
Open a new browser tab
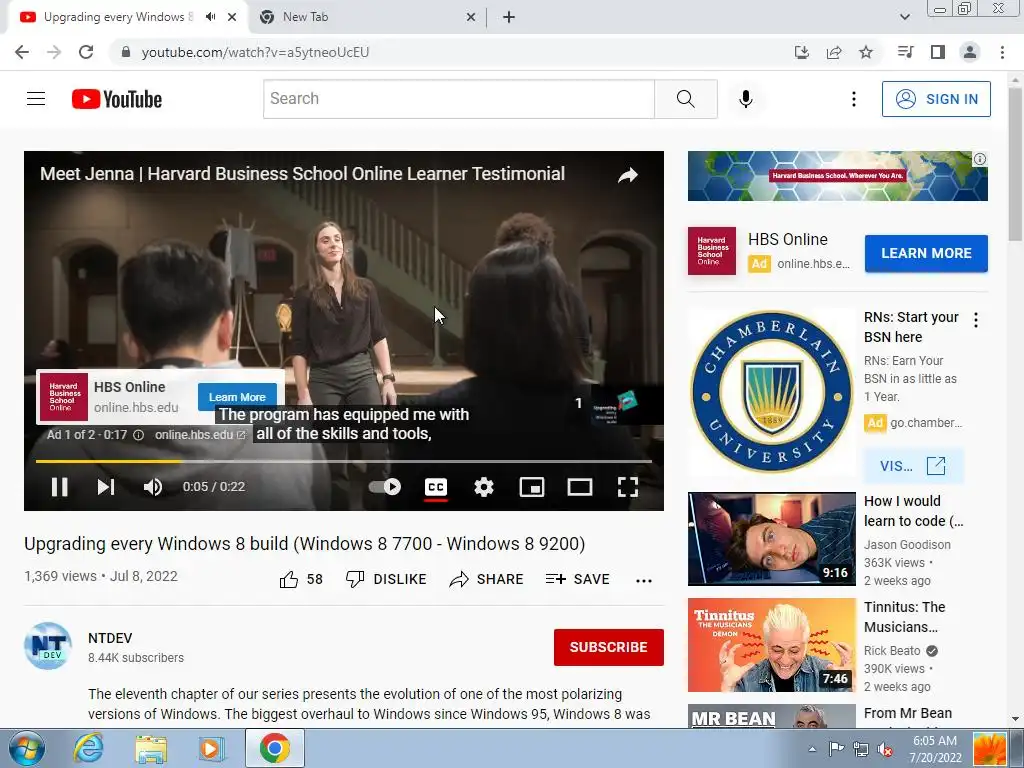point(509,17)
